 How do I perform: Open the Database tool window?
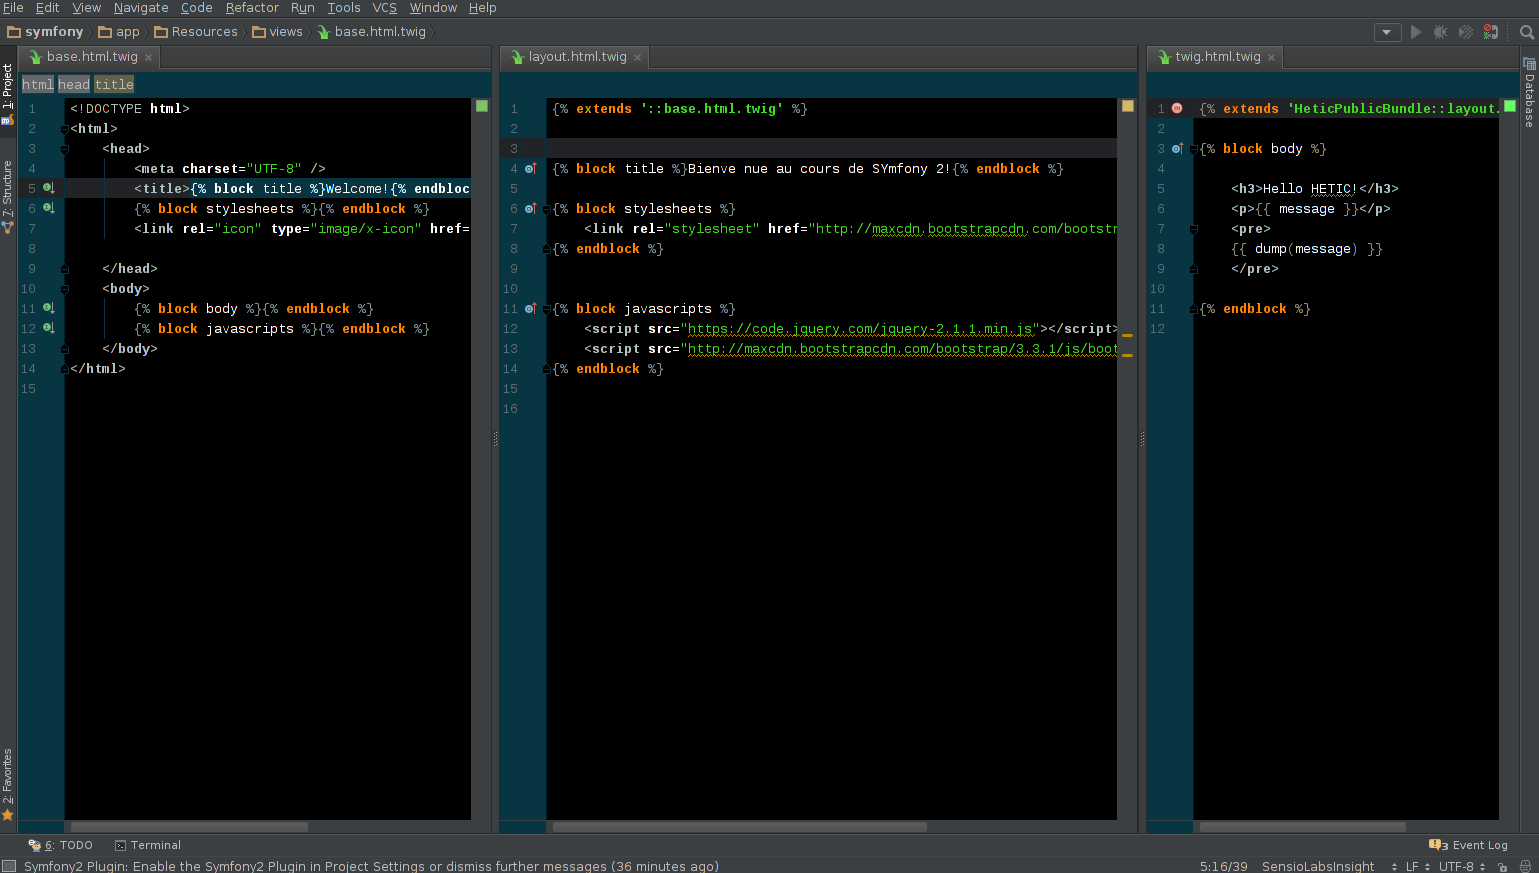pyautogui.click(x=1529, y=93)
